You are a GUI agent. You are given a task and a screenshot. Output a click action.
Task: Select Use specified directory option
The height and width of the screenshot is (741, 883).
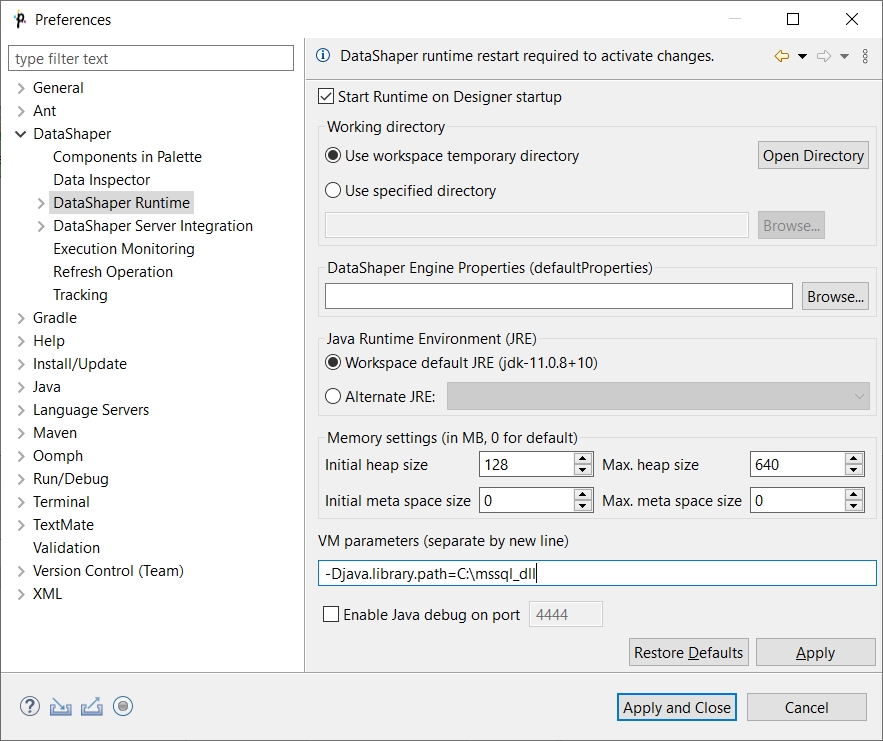point(333,190)
